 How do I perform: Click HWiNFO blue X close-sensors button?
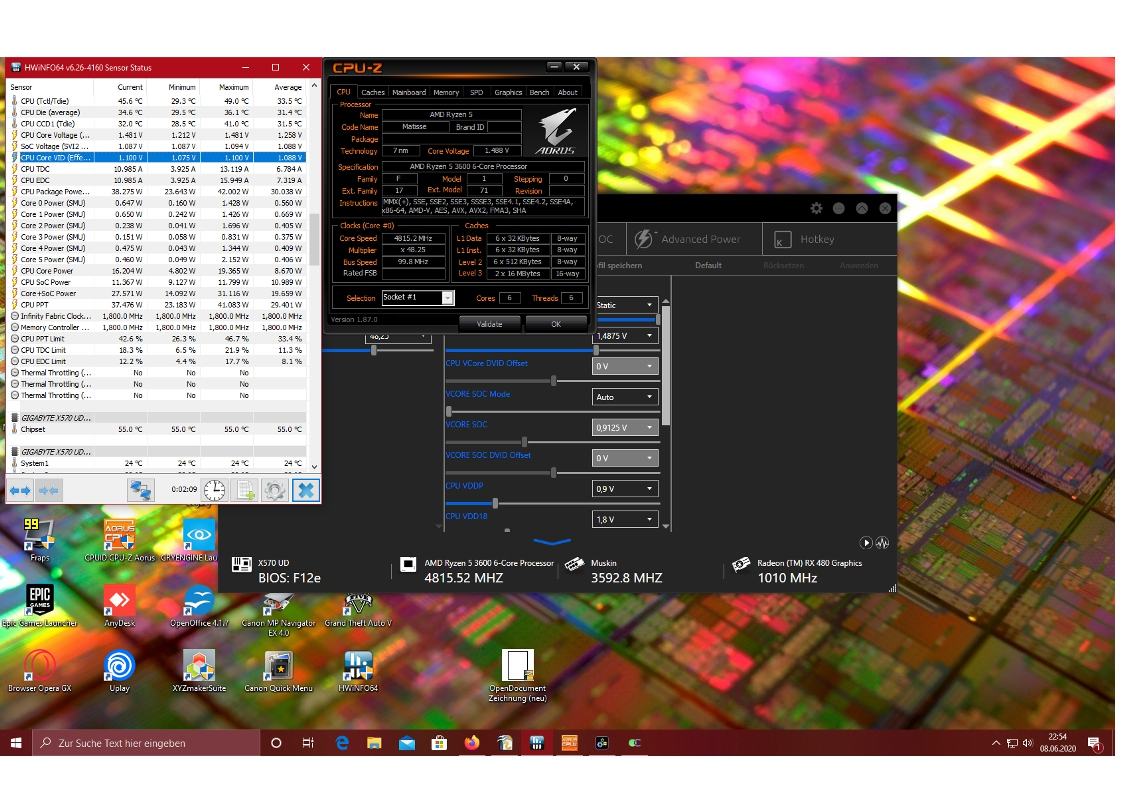(306, 490)
